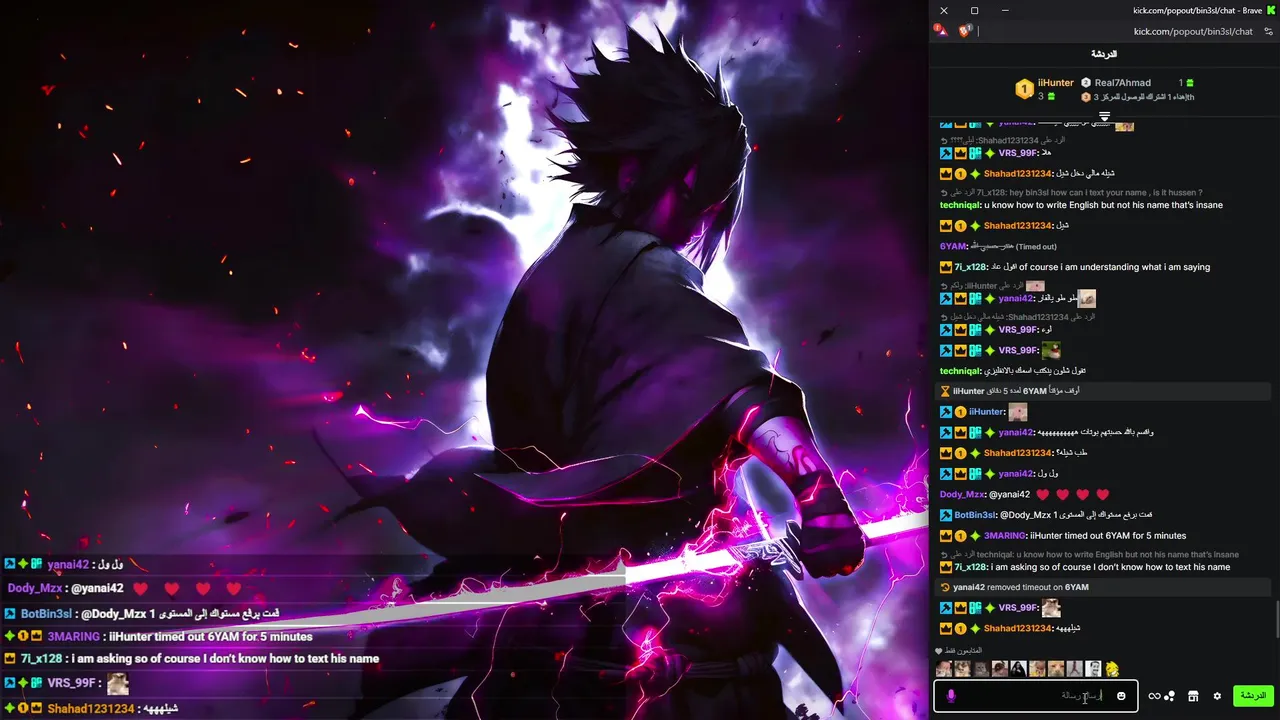Screen dimensions: 1280x720
Task: Click the cat emote in last VRS_99F message
Action: pos(1051,607)
